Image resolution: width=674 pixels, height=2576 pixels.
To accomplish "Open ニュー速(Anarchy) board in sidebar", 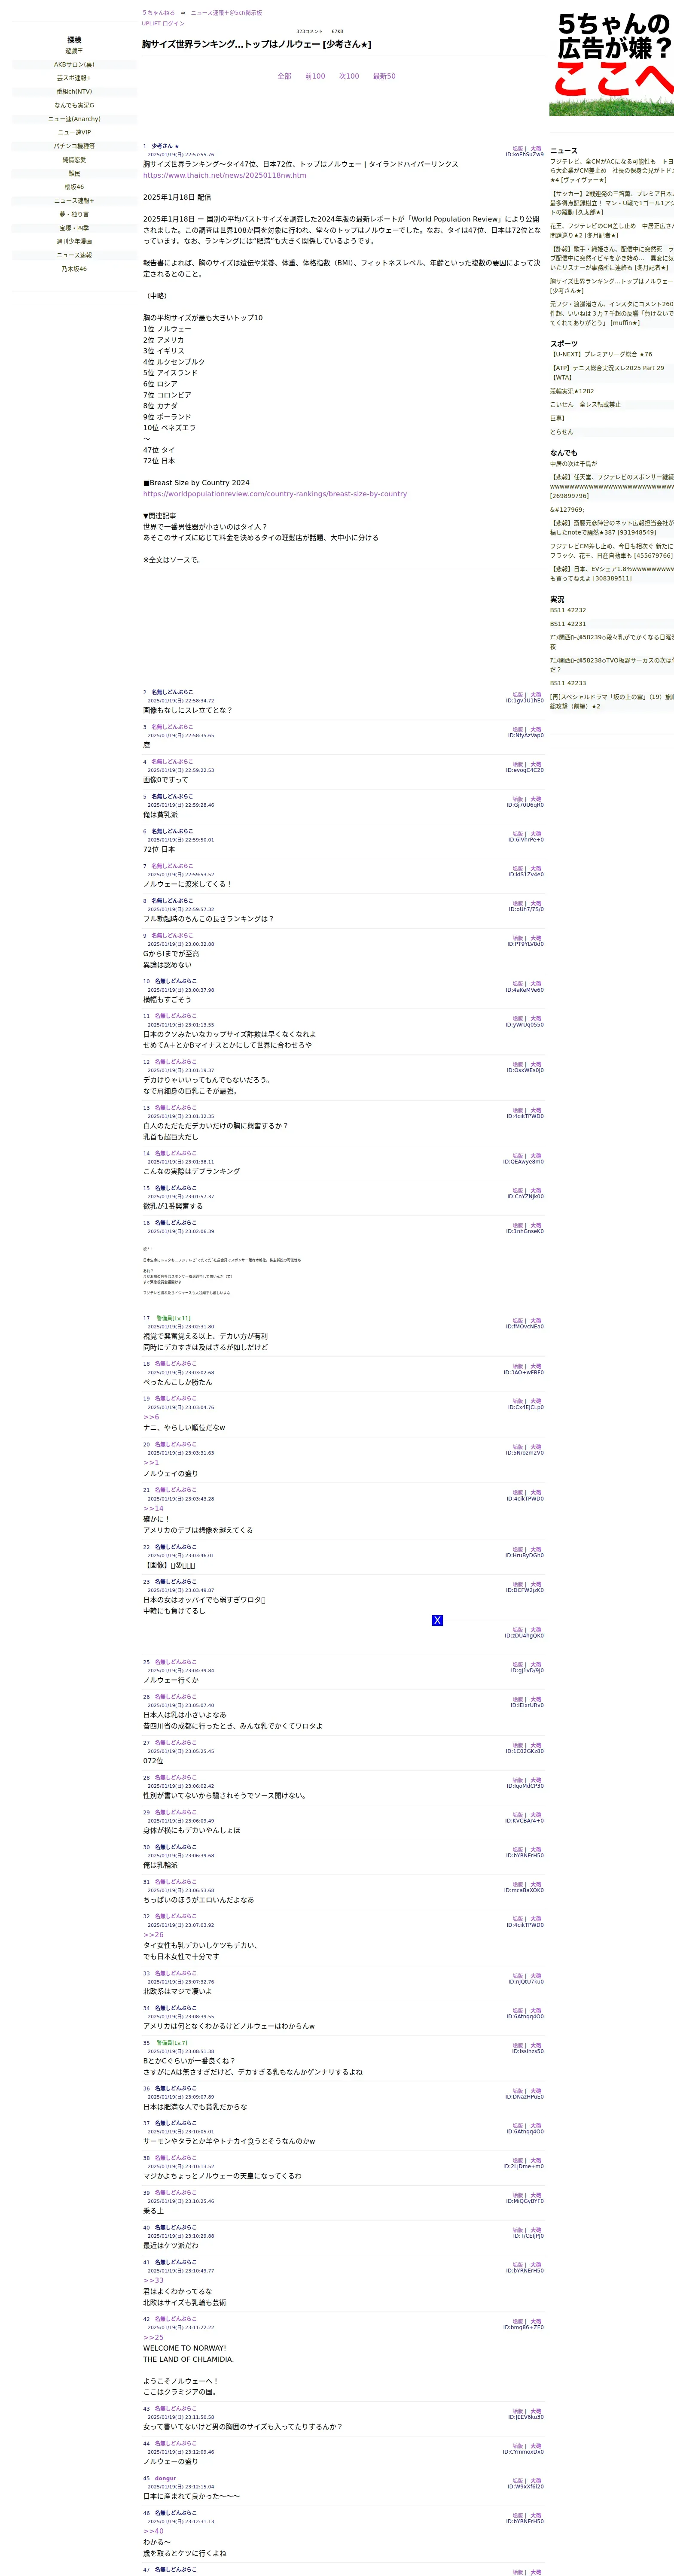I will click(74, 119).
